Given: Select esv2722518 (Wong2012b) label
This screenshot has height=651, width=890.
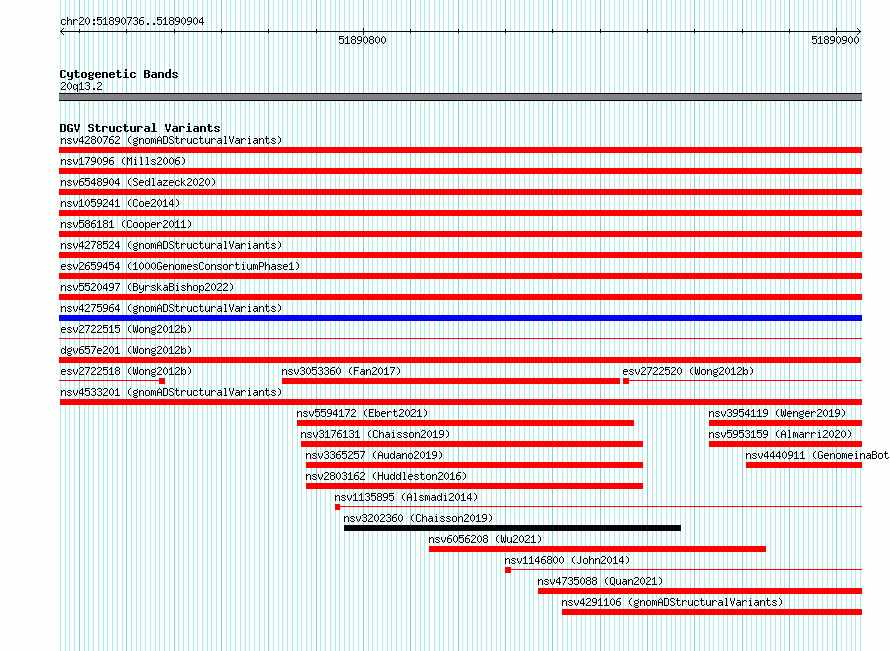Looking at the screenshot, I should point(126,371).
